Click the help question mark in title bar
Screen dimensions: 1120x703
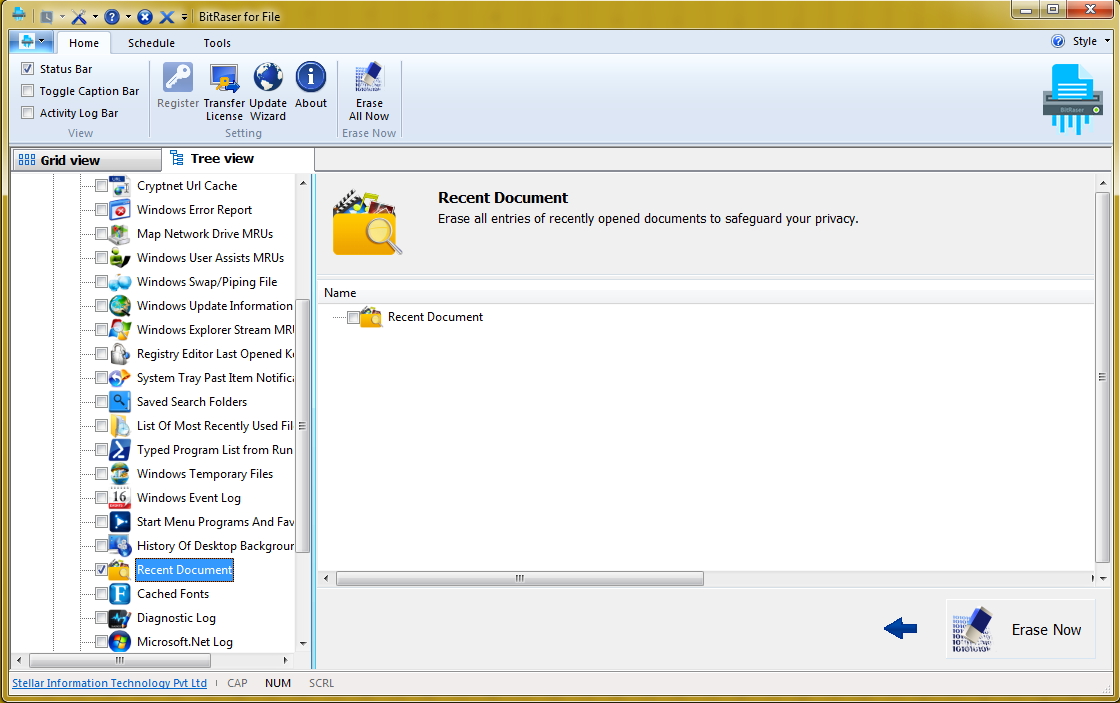(x=112, y=16)
